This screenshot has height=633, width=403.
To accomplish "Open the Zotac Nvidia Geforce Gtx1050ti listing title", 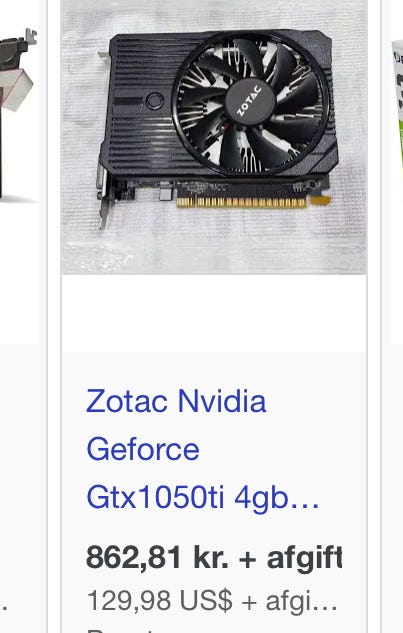I will pos(203,449).
